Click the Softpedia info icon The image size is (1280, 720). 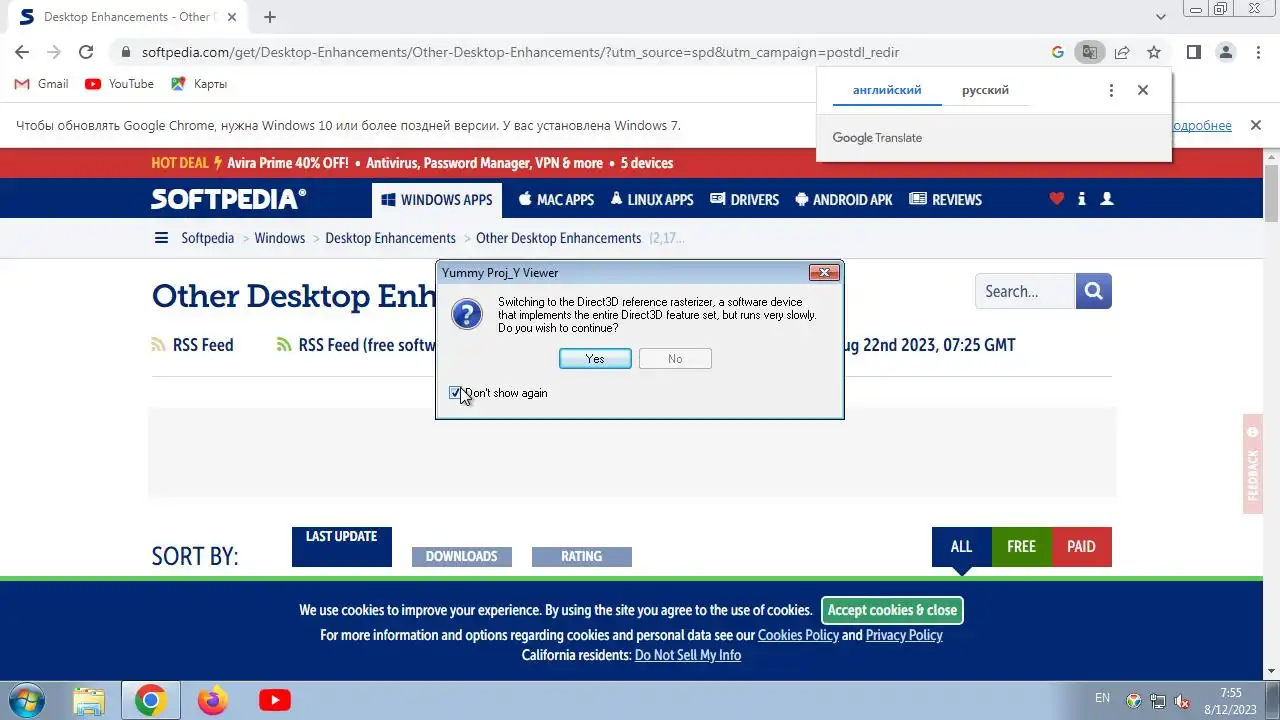[x=1082, y=199]
